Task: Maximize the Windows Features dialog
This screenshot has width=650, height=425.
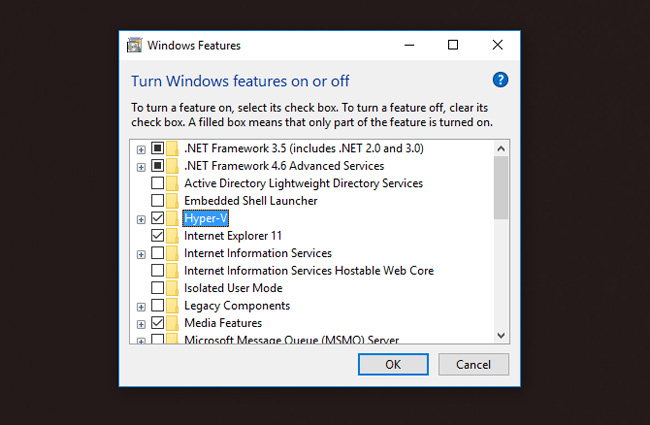Action: 453,45
